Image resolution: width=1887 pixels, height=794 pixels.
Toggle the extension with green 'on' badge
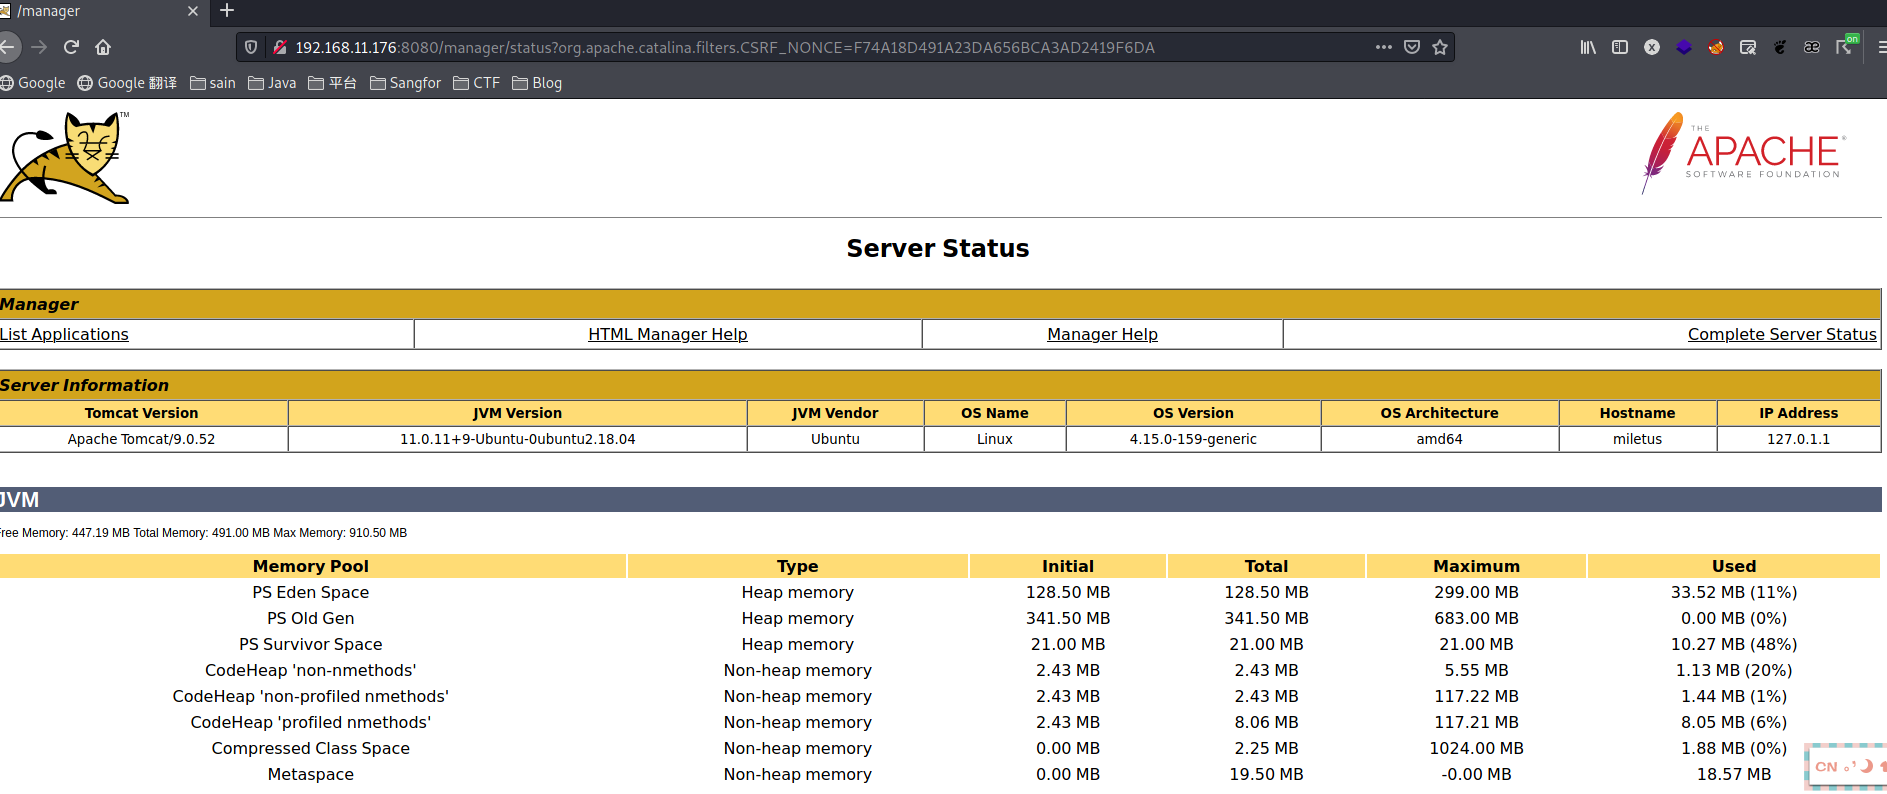click(x=1846, y=45)
